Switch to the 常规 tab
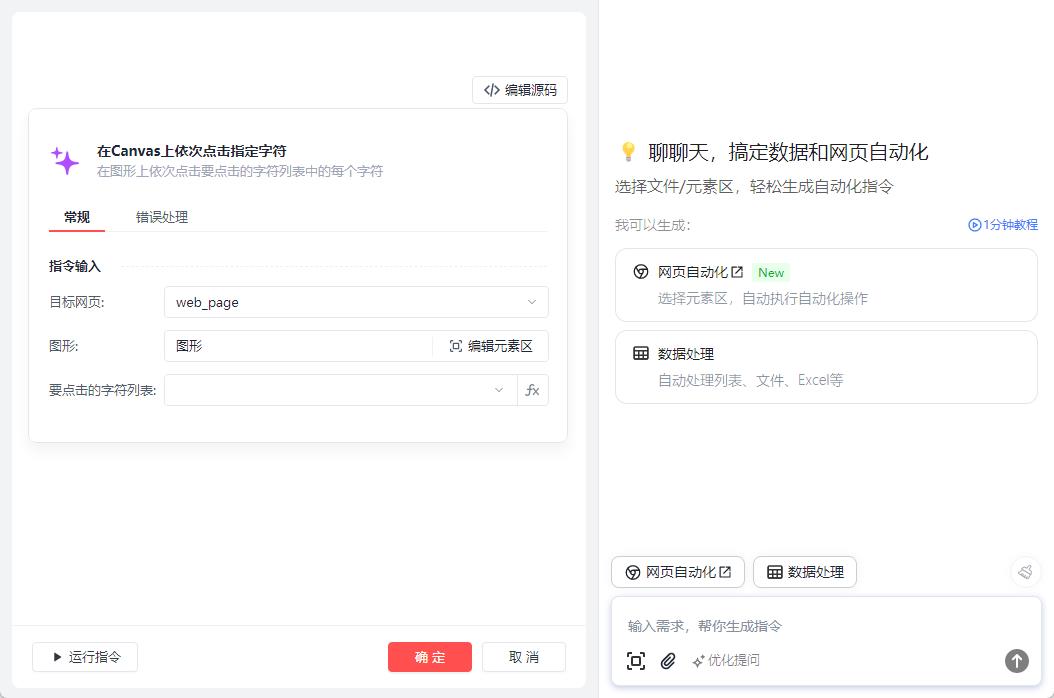 (77, 217)
